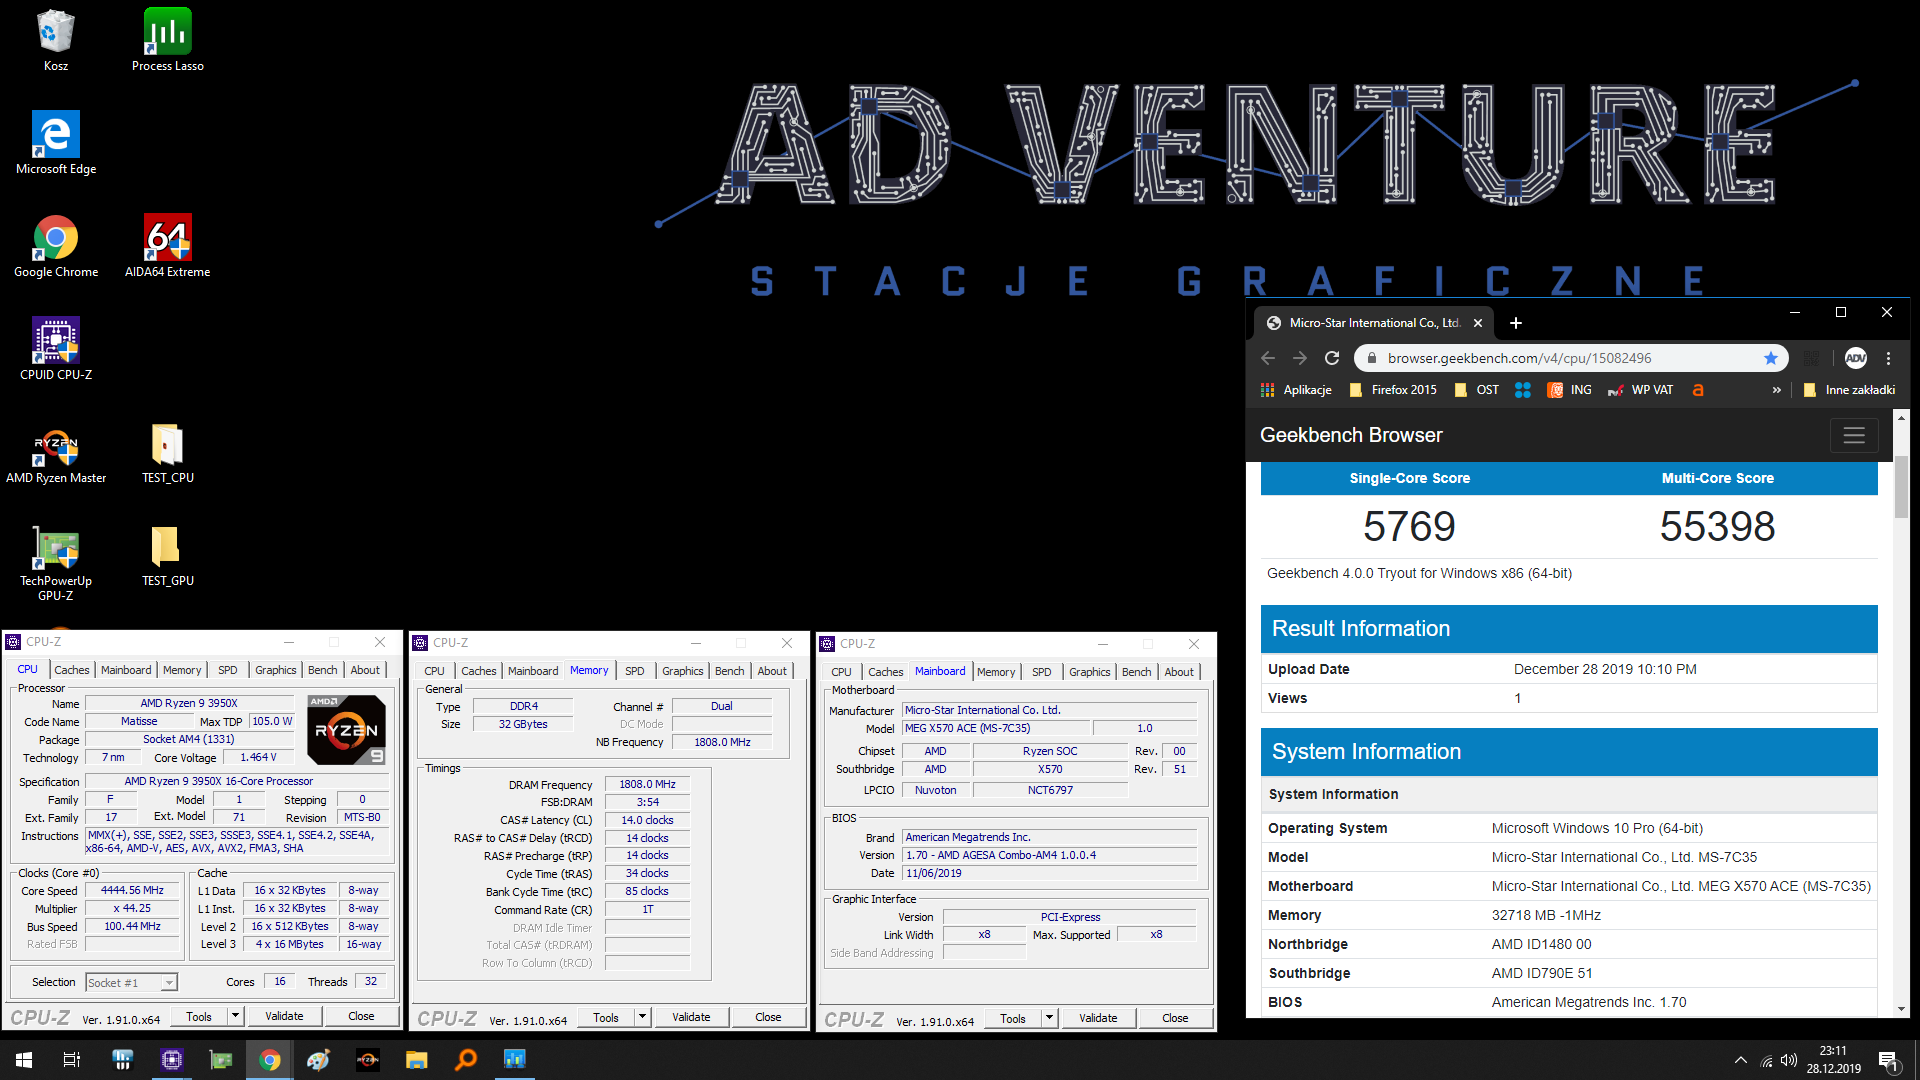Click the Paint palette taskbar icon
This screenshot has height=1080, width=1920.
[x=319, y=1060]
